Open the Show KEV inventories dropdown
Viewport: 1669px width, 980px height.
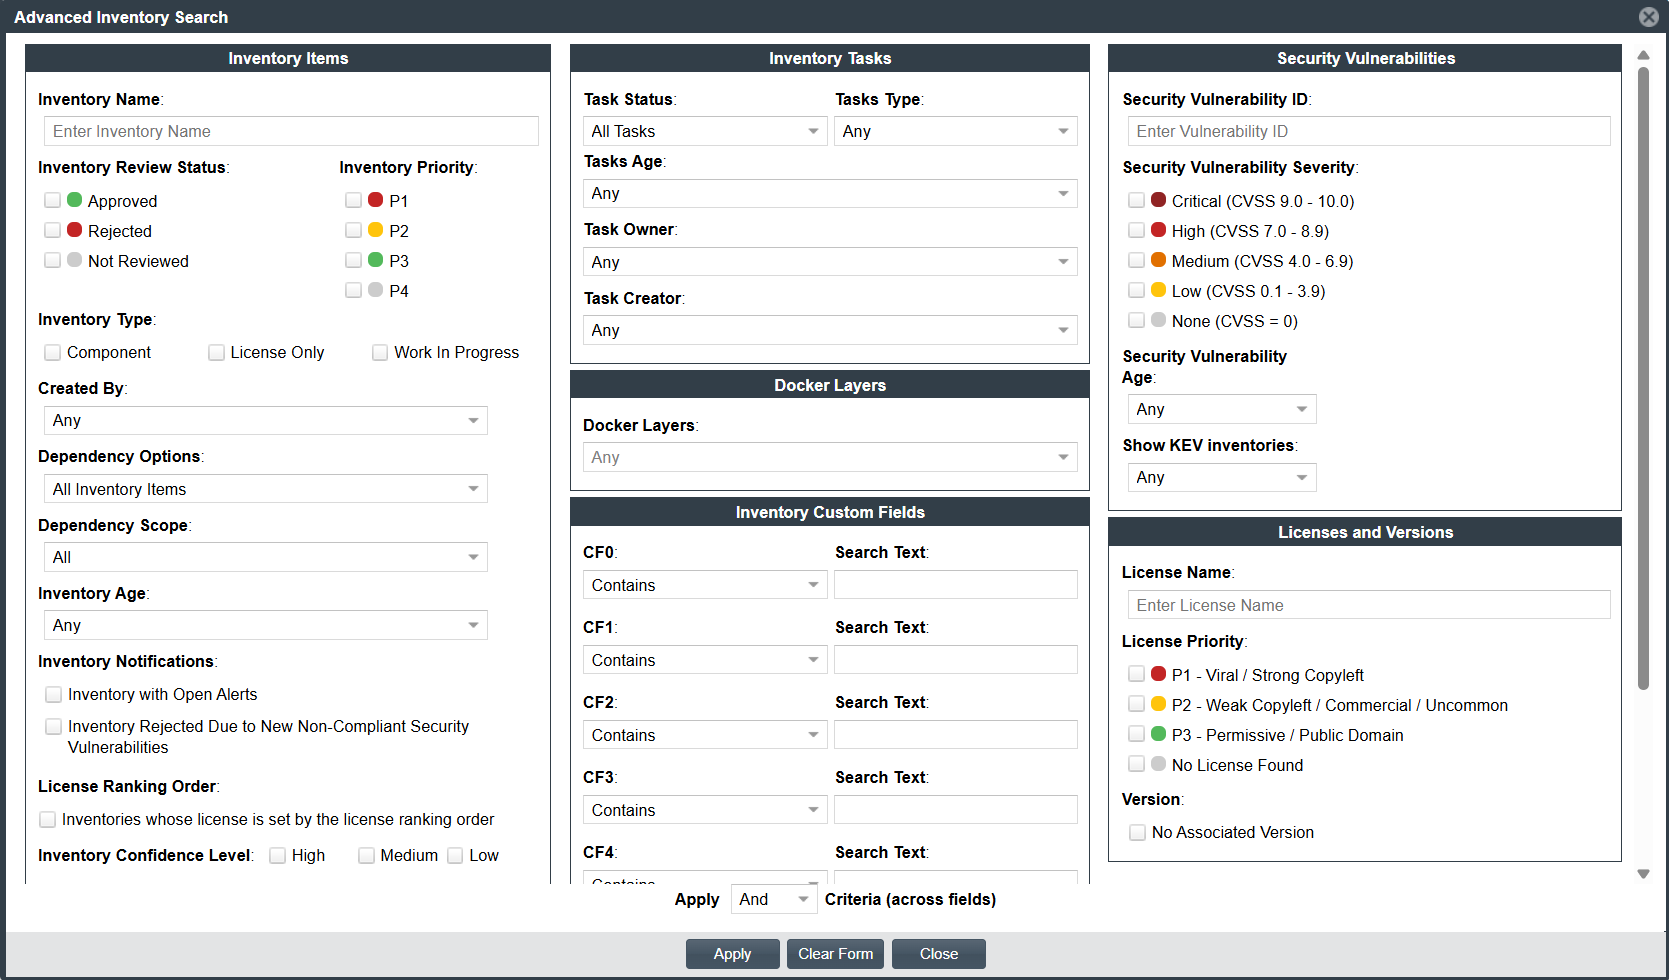[1221, 477]
